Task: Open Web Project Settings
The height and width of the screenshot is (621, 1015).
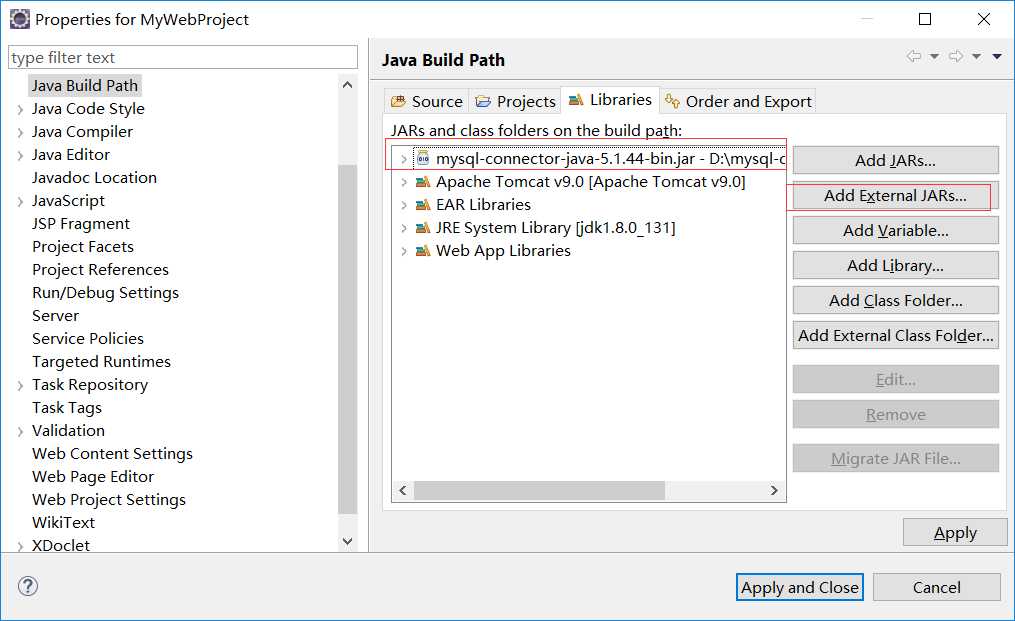Action: tap(109, 499)
